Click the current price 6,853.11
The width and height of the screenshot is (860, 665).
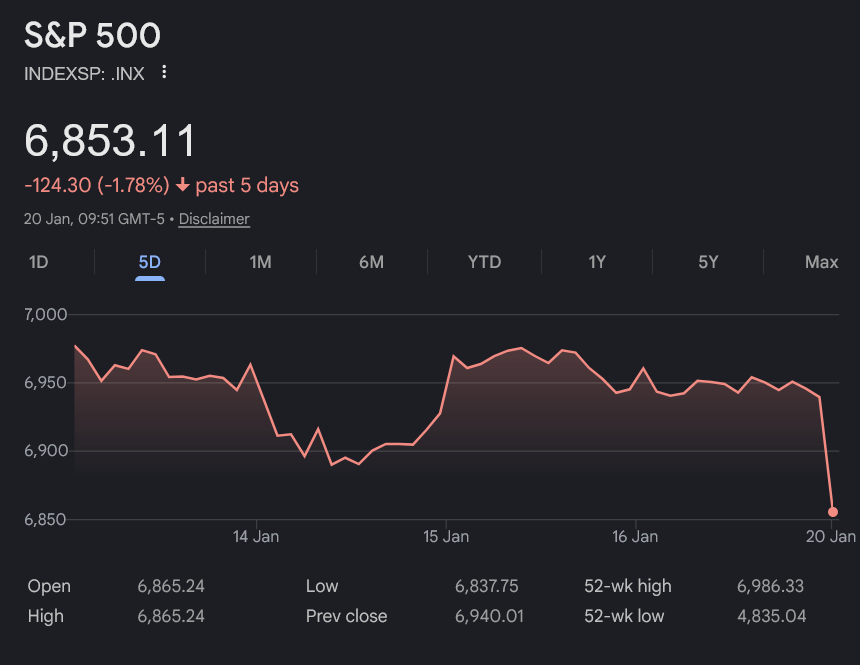pos(110,140)
